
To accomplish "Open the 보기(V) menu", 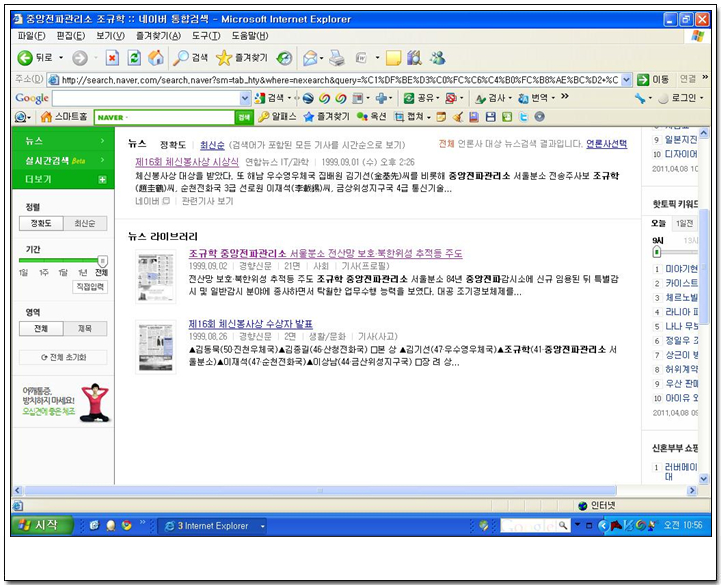I will click(x=110, y=35).
